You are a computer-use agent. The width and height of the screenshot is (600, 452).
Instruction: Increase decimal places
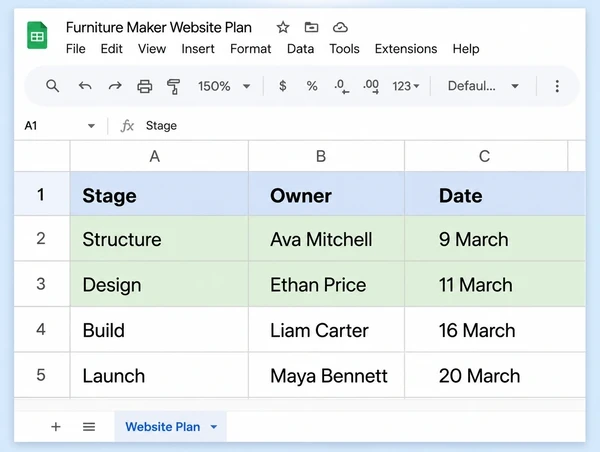click(371, 86)
